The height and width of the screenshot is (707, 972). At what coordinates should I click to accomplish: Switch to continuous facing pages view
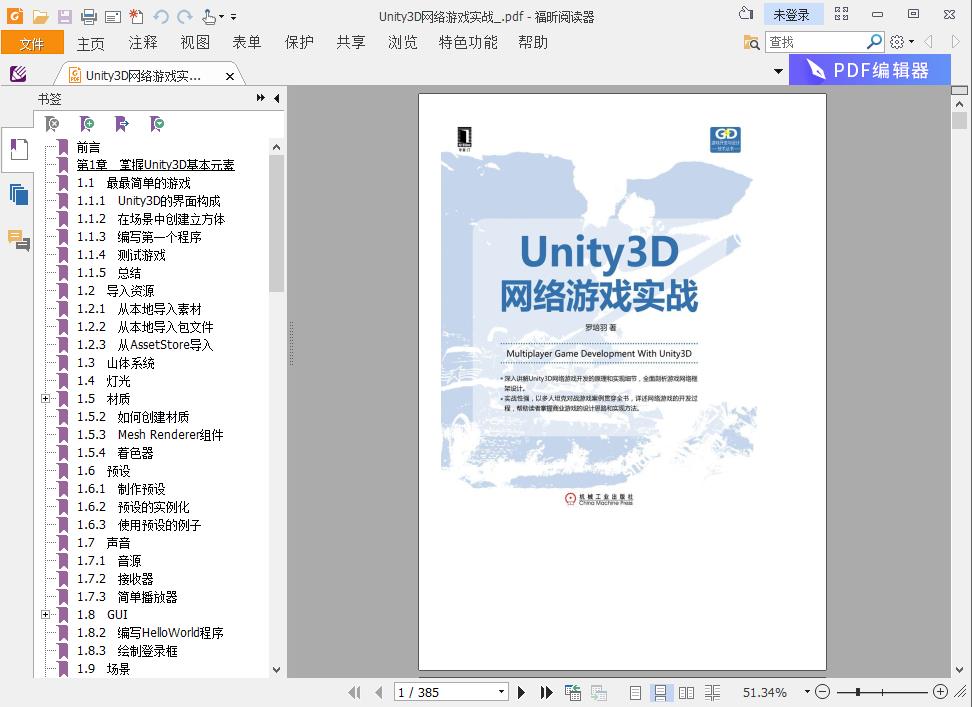tap(712, 692)
